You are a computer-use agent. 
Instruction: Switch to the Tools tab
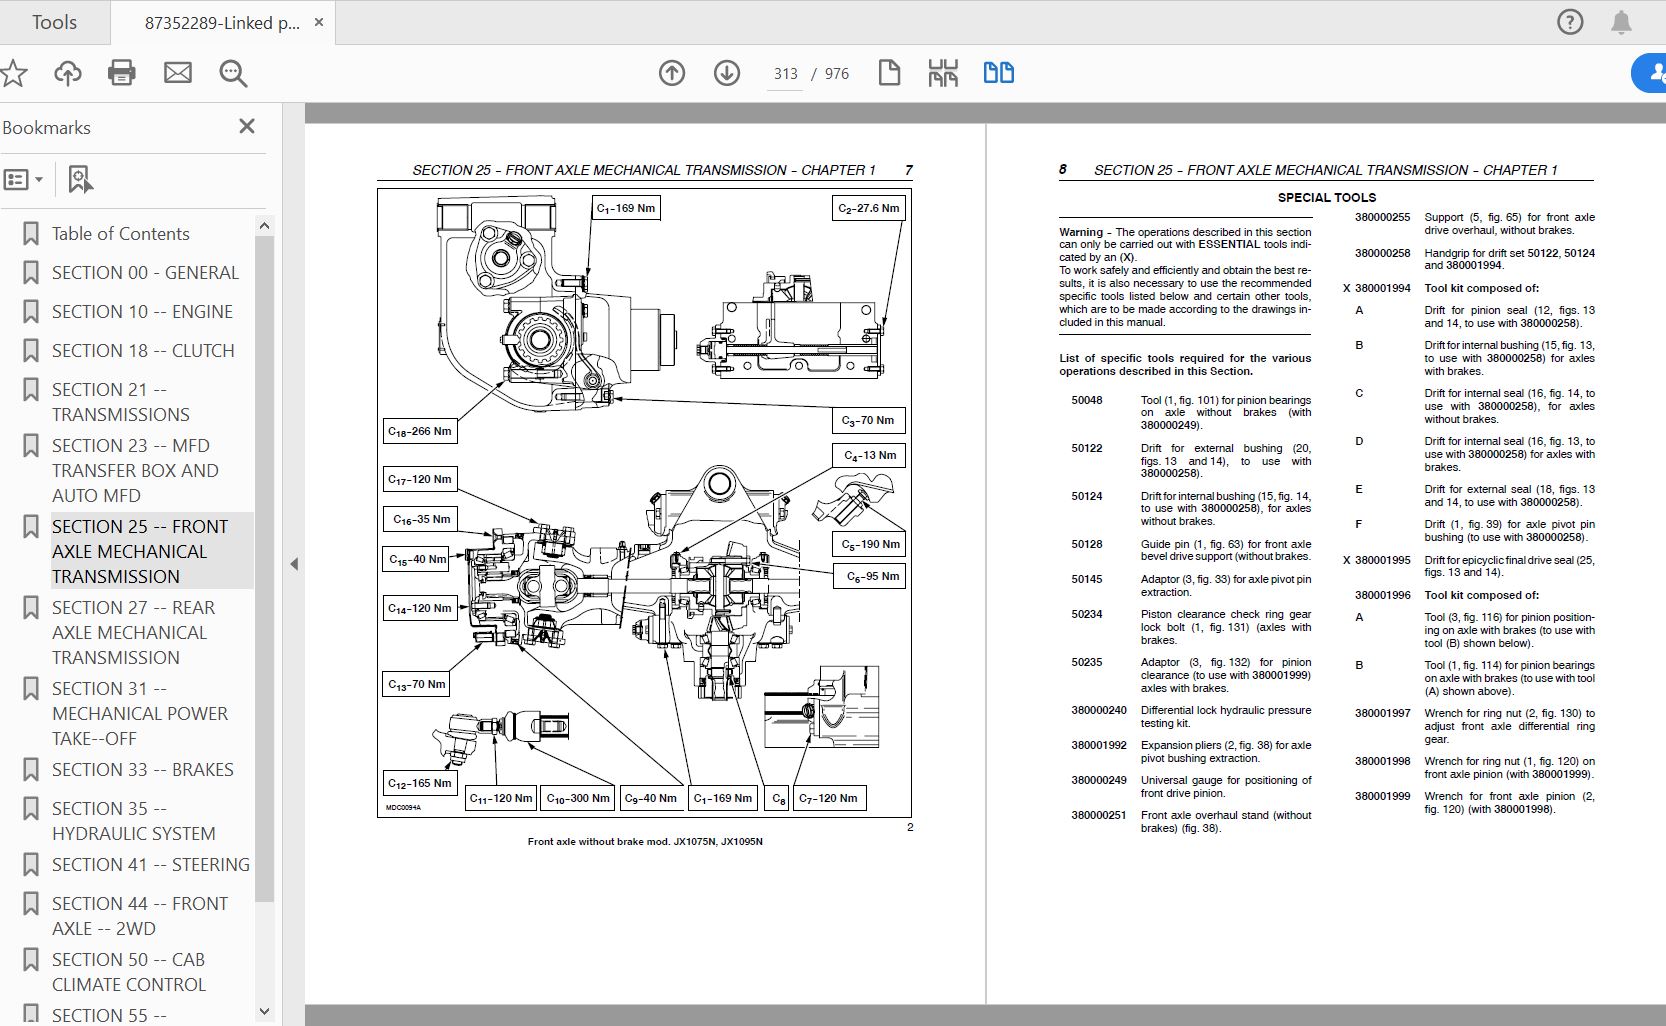click(54, 22)
